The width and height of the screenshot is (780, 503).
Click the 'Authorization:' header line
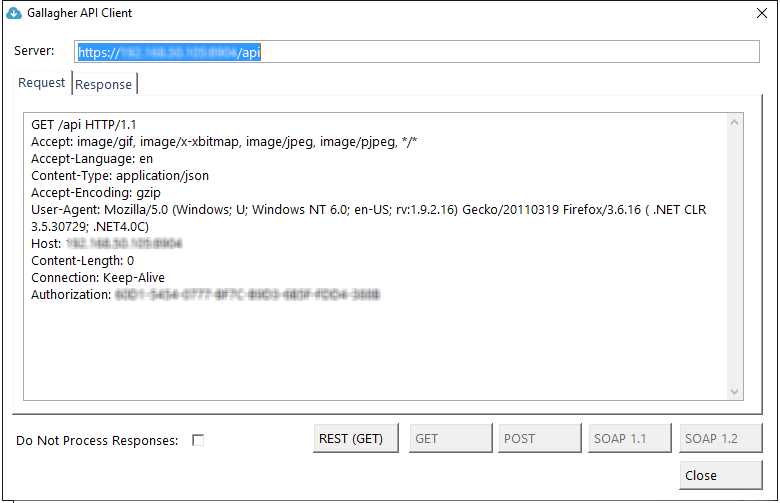coord(205,295)
